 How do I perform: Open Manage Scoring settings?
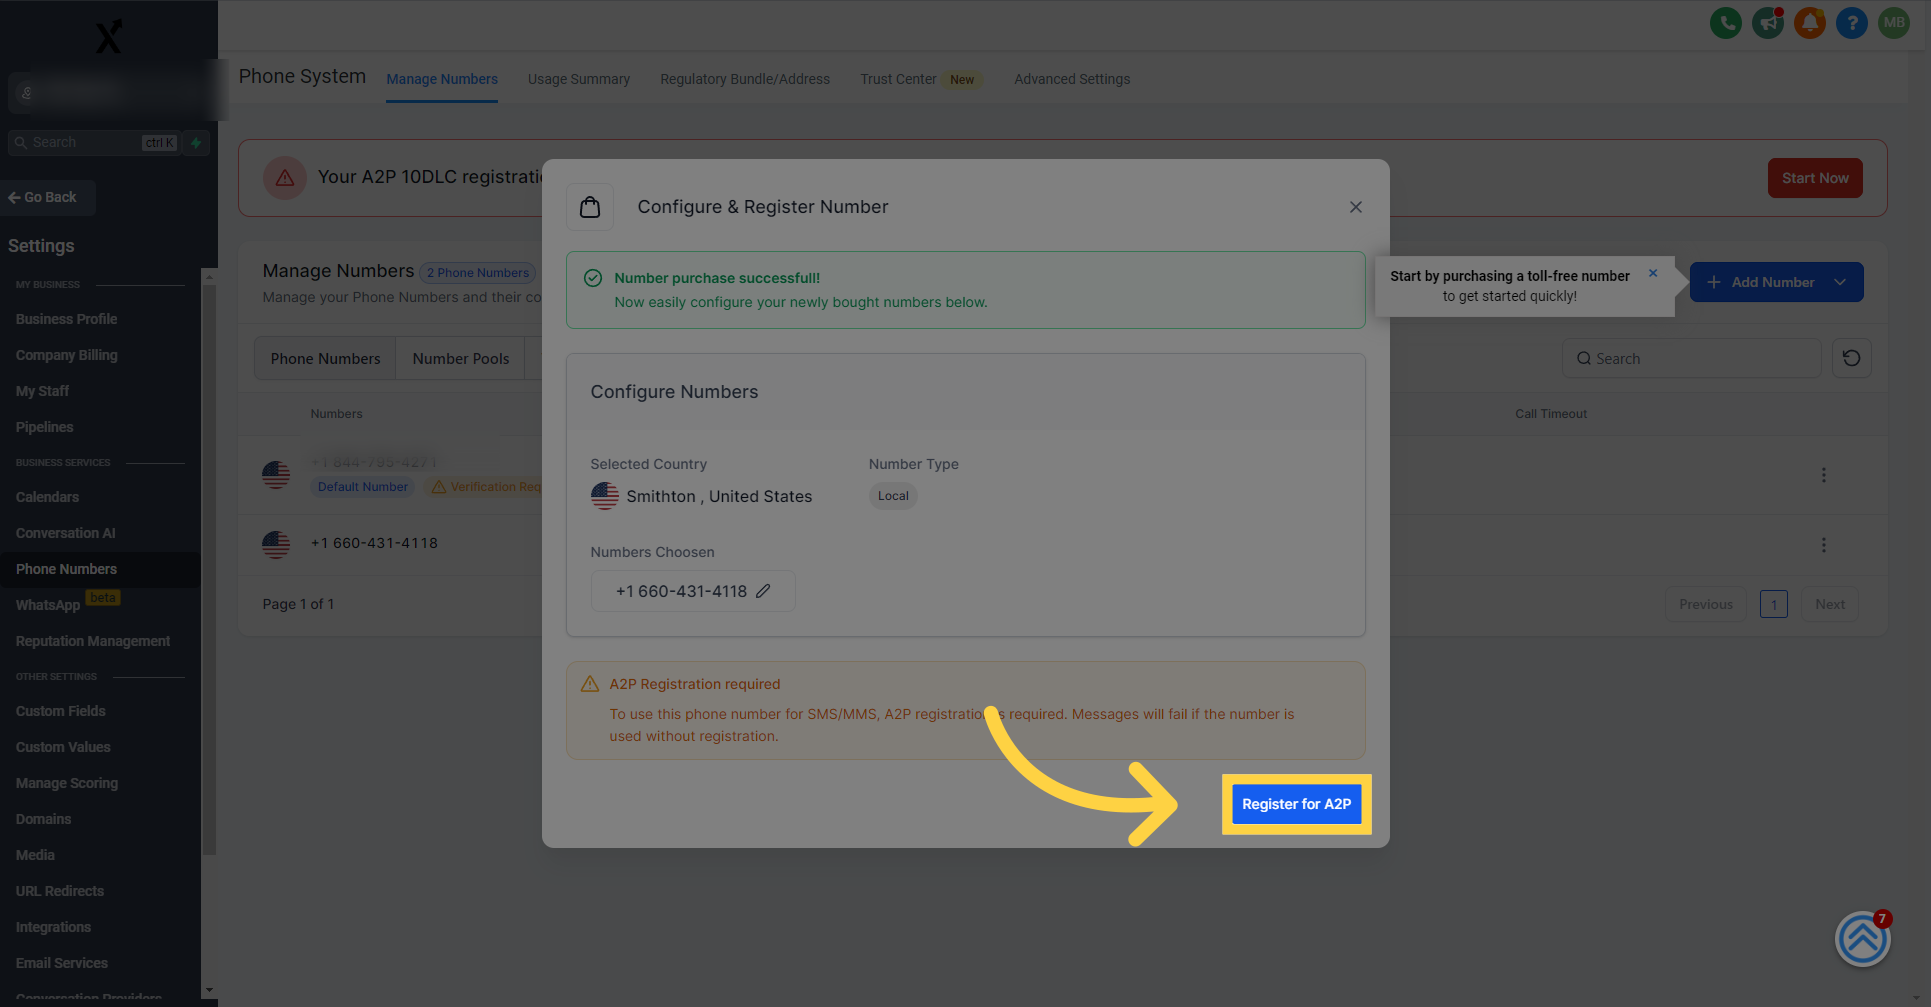click(x=67, y=783)
